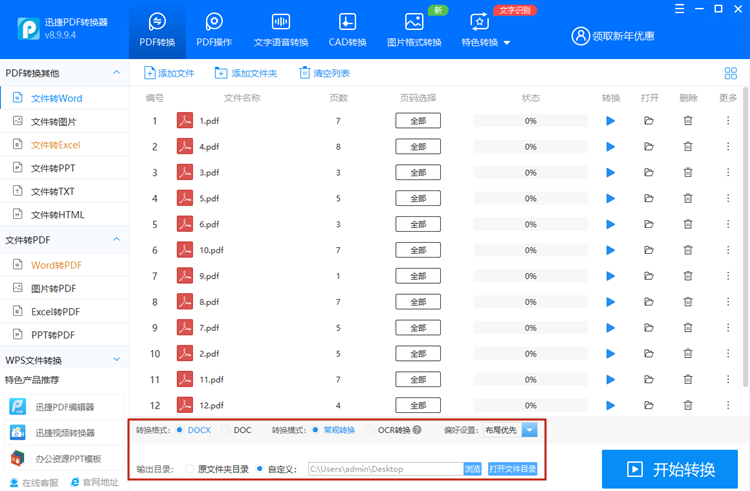The image size is (750, 491).
Task: Select 文件转TXT in sidebar
Action: pos(65,192)
